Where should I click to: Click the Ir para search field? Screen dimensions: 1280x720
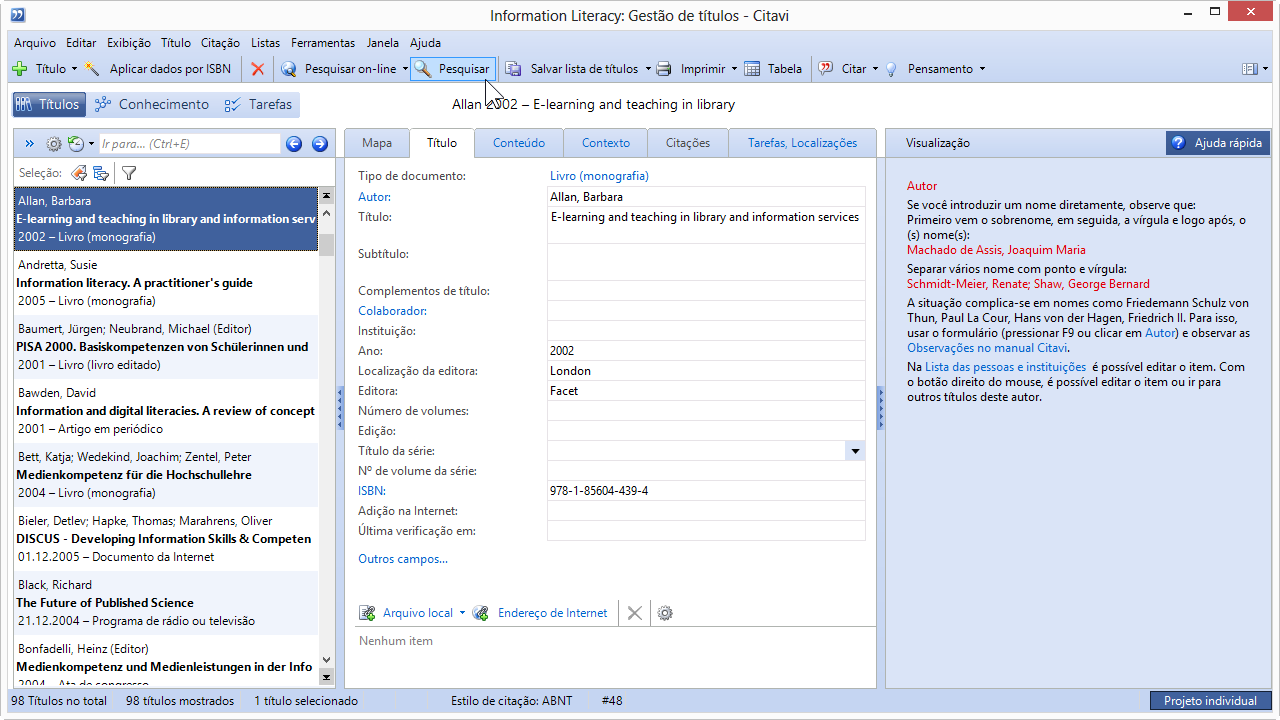pyautogui.click(x=190, y=144)
